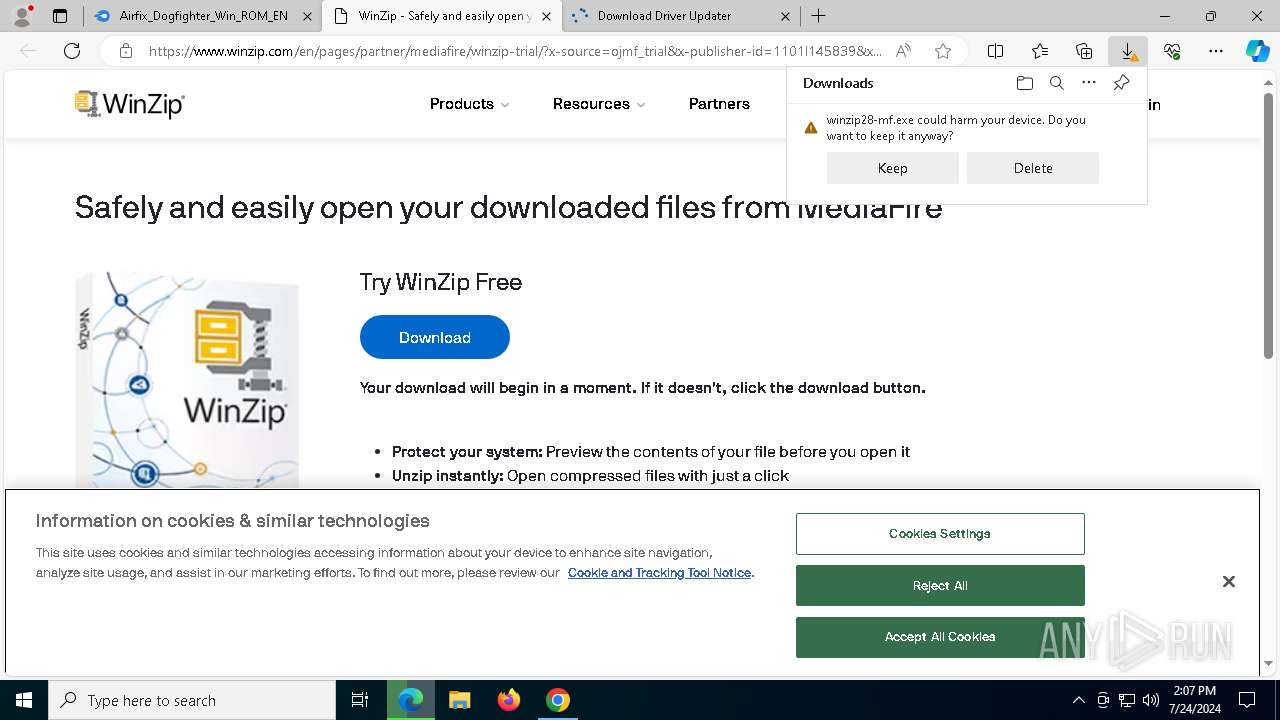Add page to favorites star icon
The image size is (1280, 720).
pyautogui.click(x=942, y=51)
